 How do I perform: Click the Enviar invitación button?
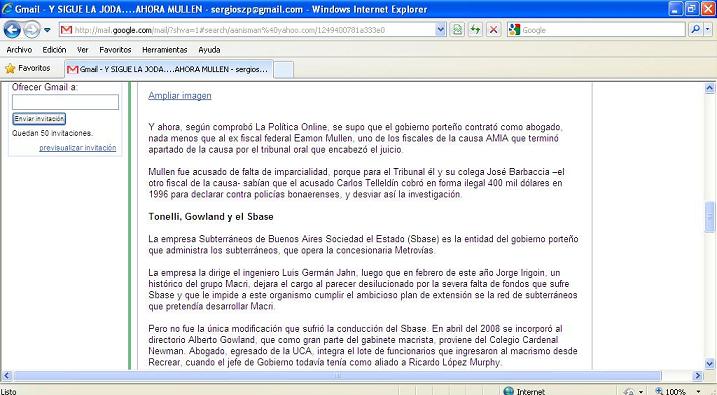(x=39, y=119)
